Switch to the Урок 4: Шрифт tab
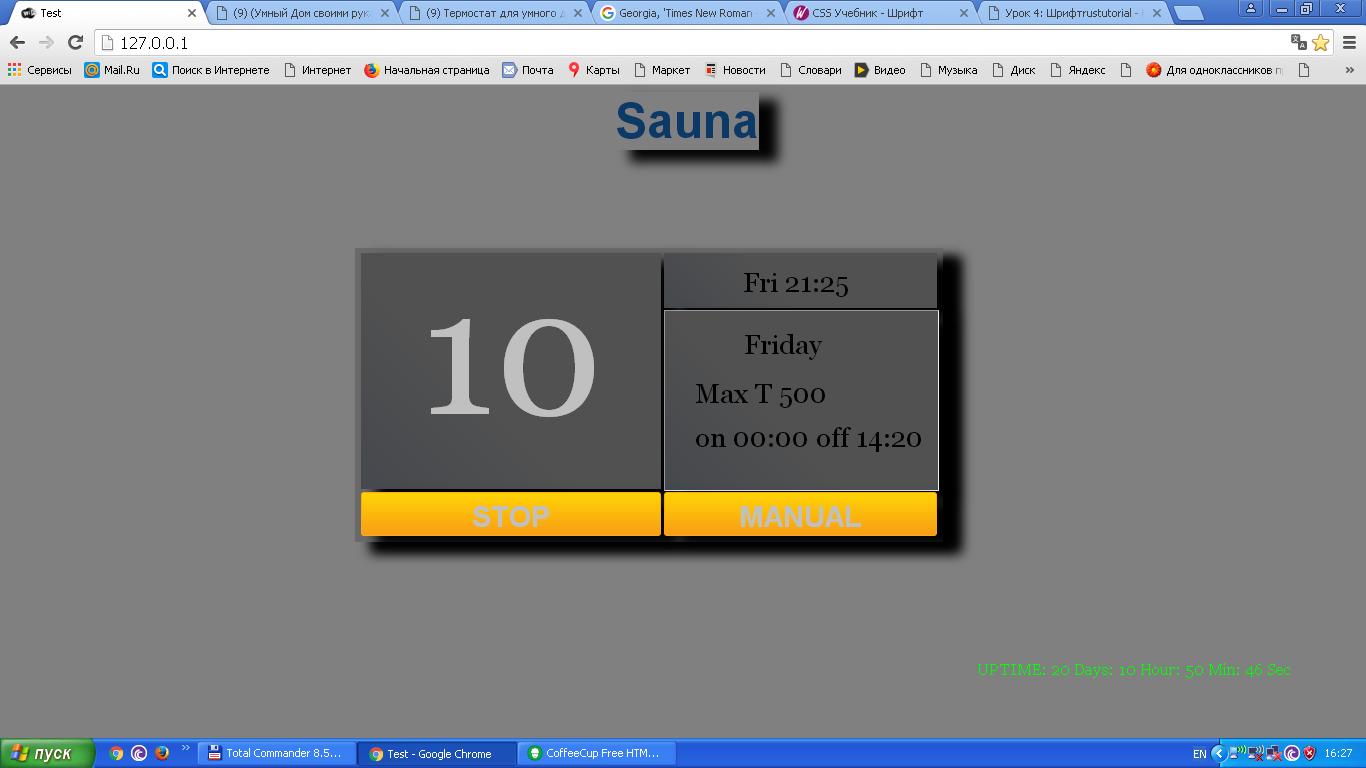 coord(1073,13)
